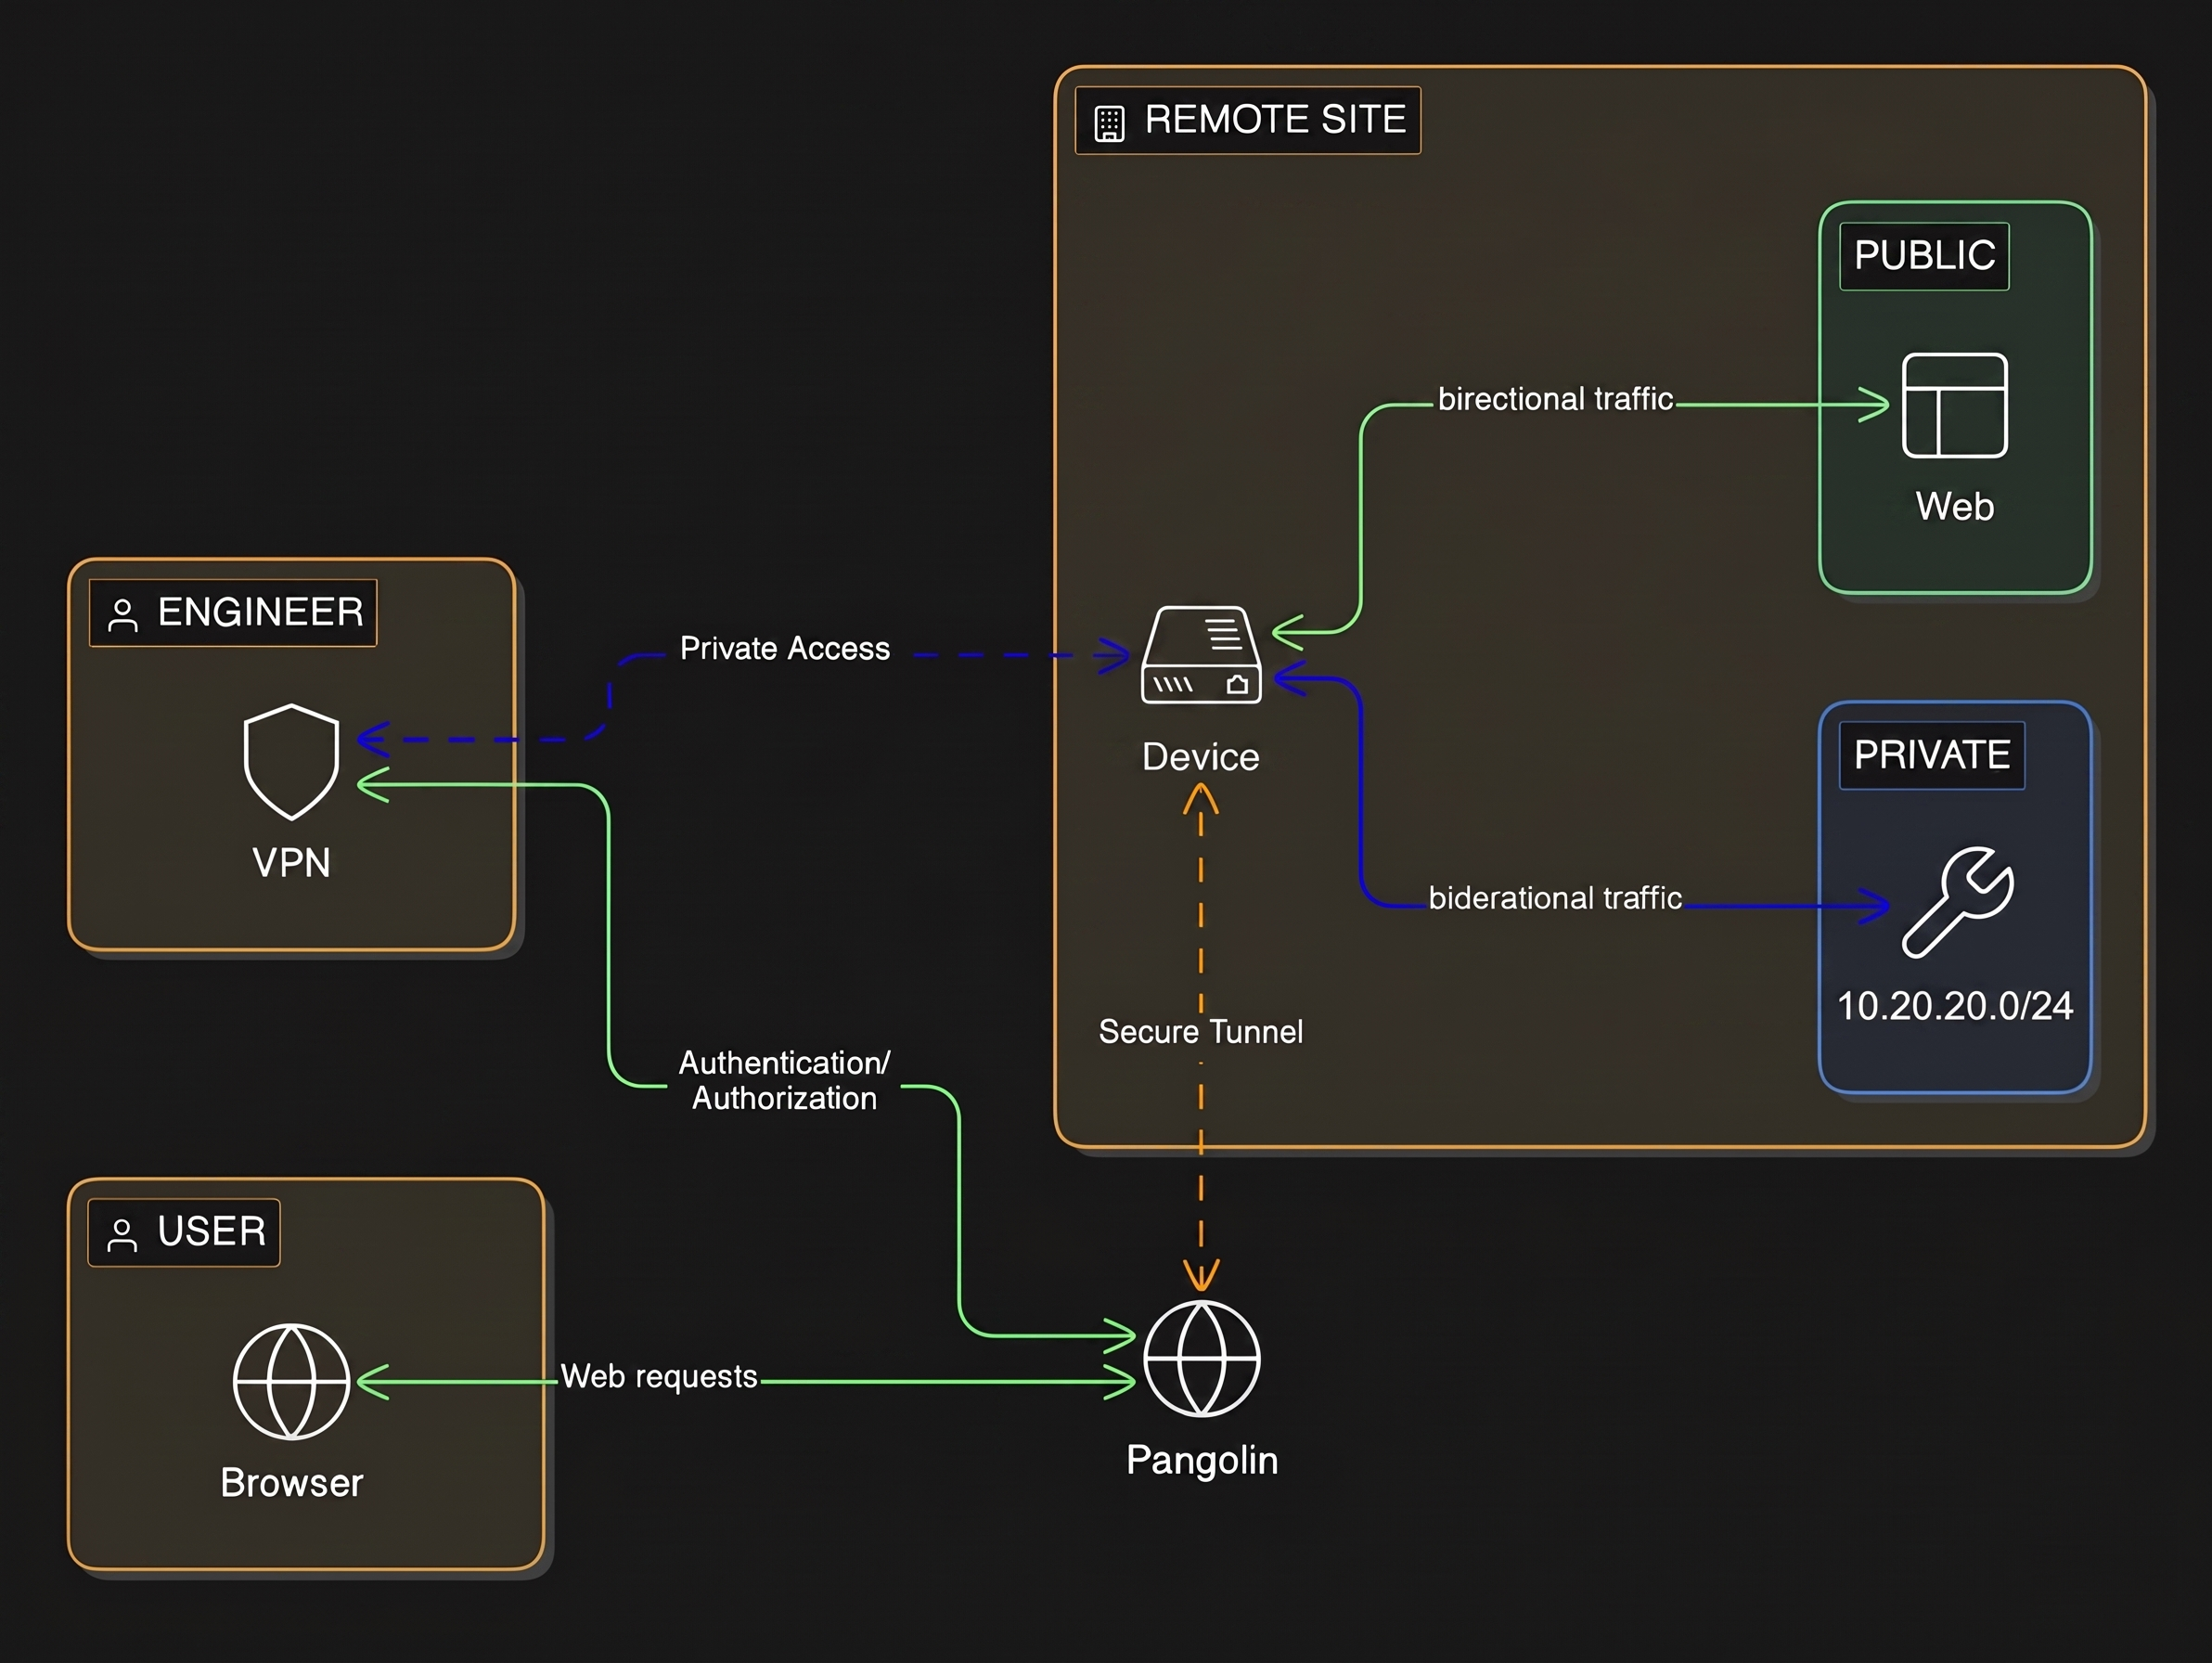Click the Web layout icon
Viewport: 2212px width, 1663px height.
[1954, 405]
